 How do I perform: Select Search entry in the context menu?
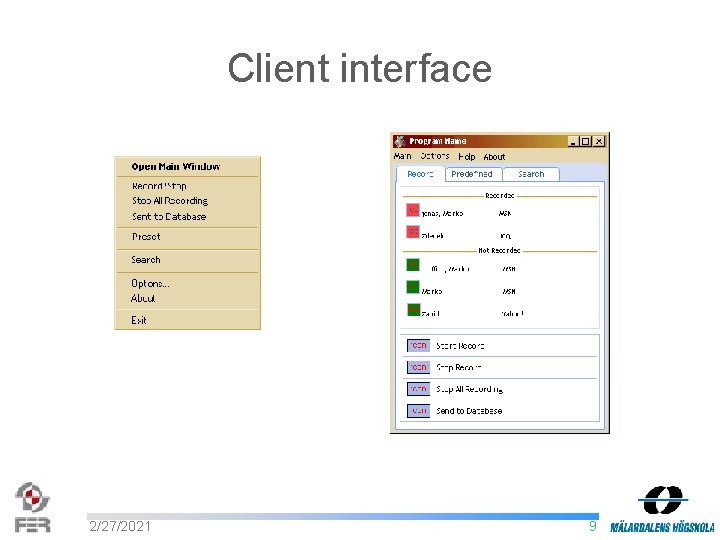click(146, 260)
